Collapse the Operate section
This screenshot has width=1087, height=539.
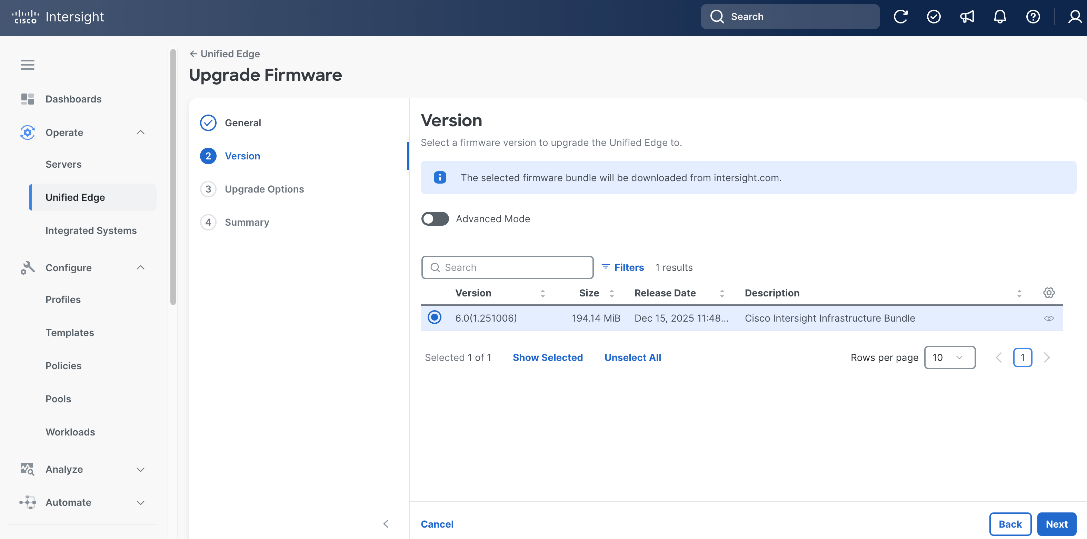click(140, 132)
